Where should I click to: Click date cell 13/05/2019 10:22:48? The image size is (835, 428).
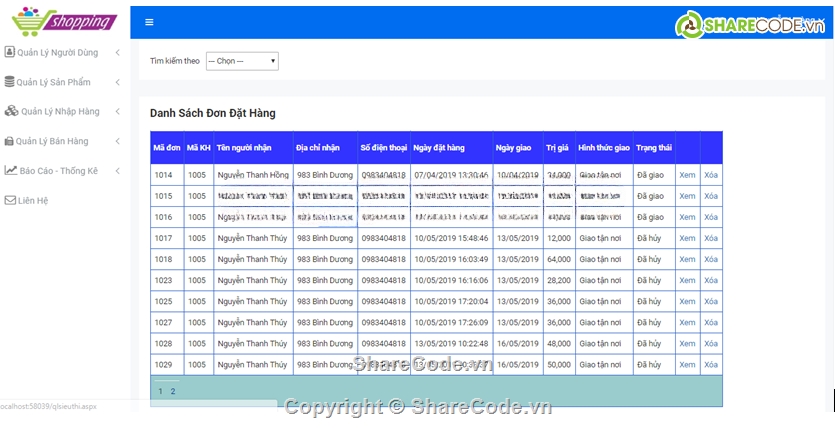[451, 343]
